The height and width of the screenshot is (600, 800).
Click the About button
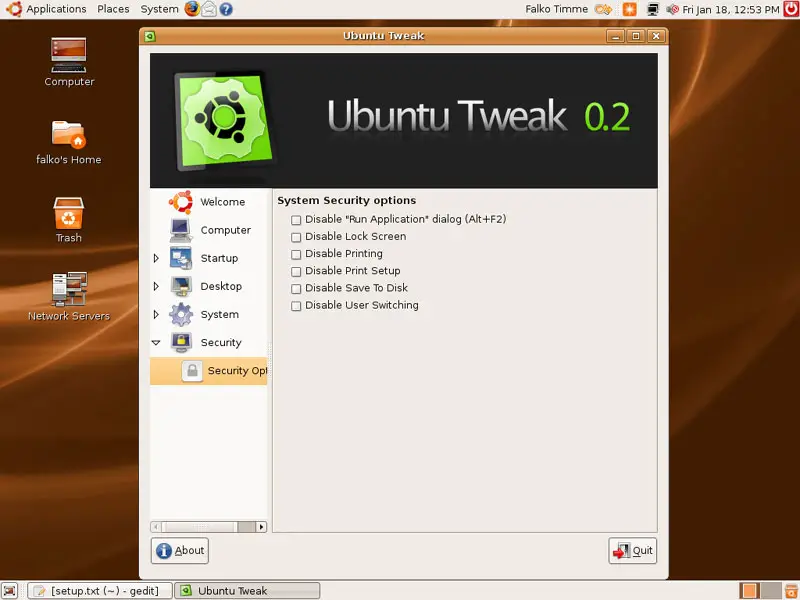pos(180,551)
